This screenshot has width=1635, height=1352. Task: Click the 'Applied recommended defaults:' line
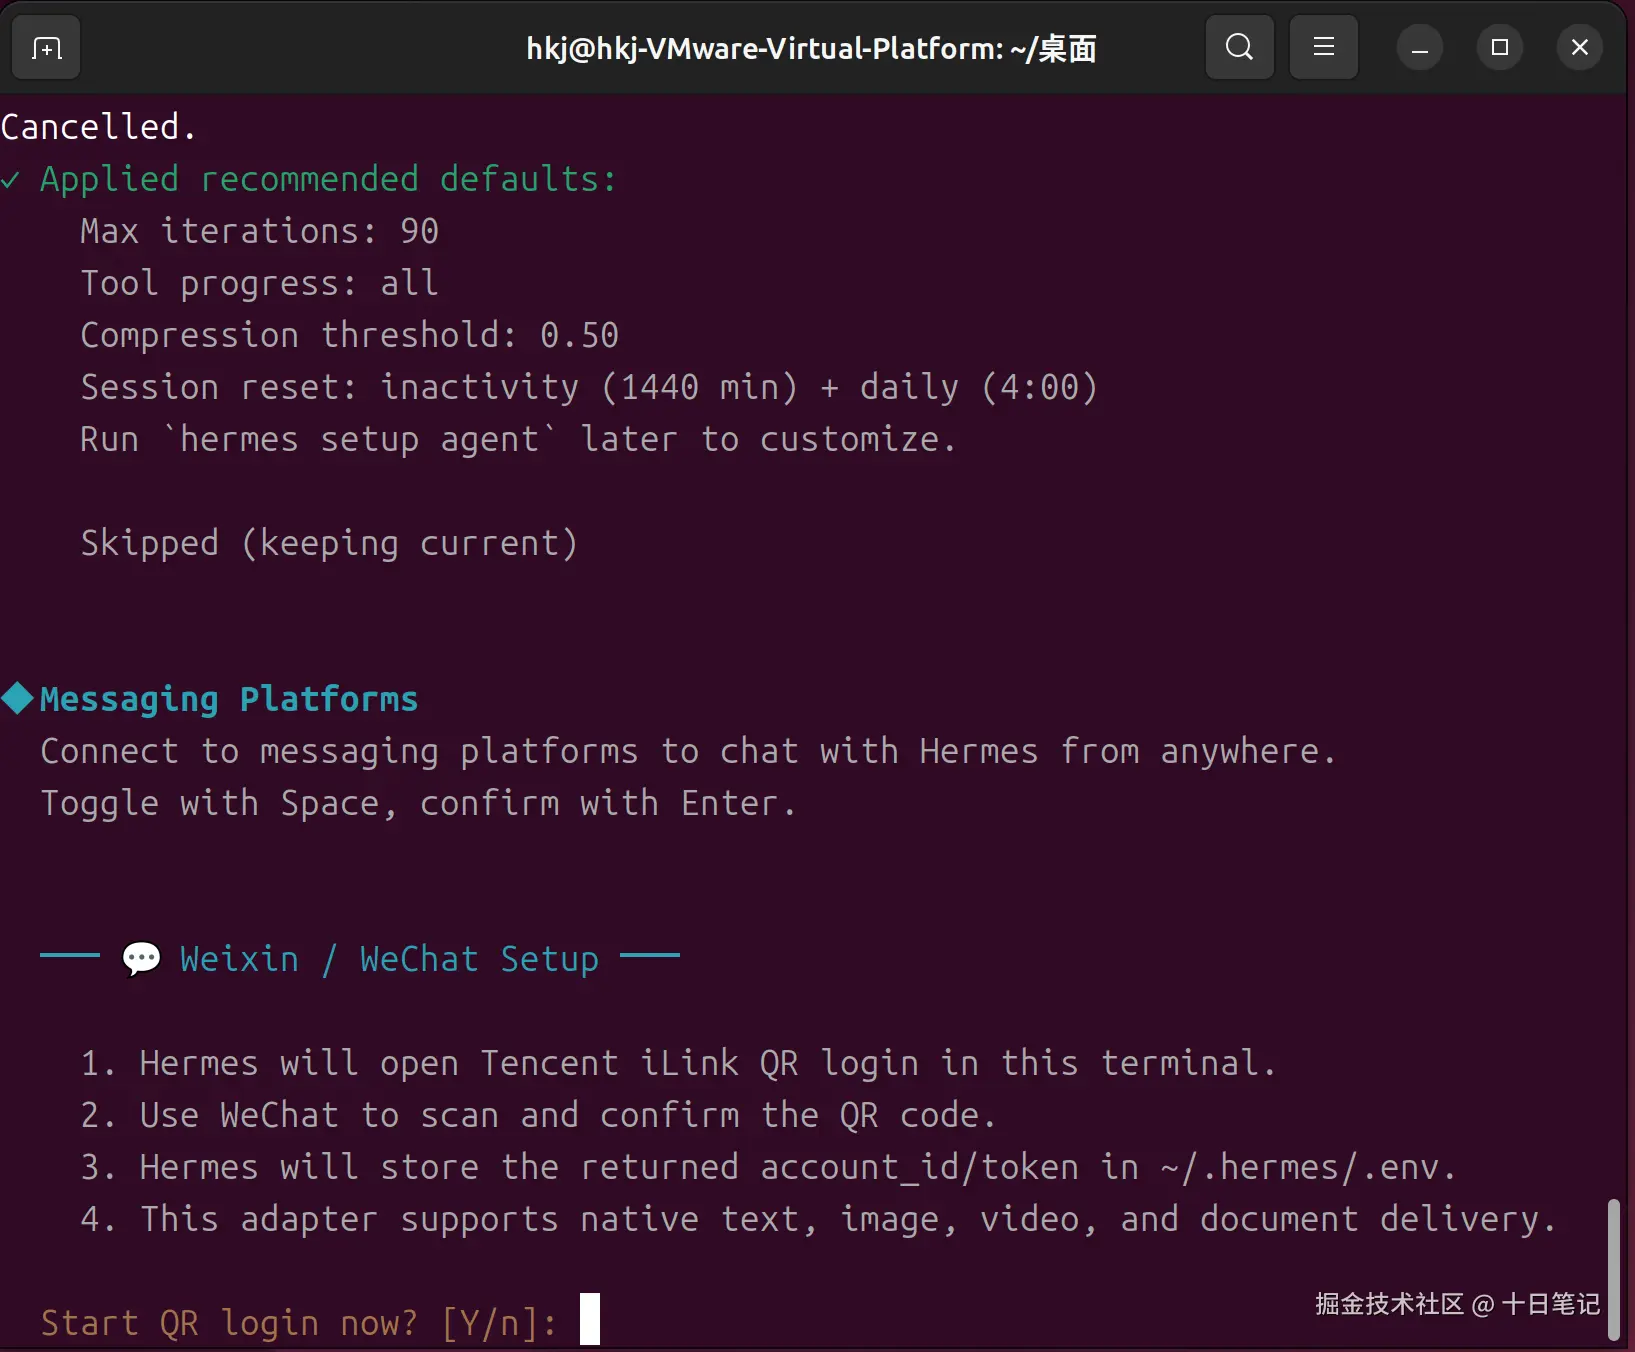(309, 179)
